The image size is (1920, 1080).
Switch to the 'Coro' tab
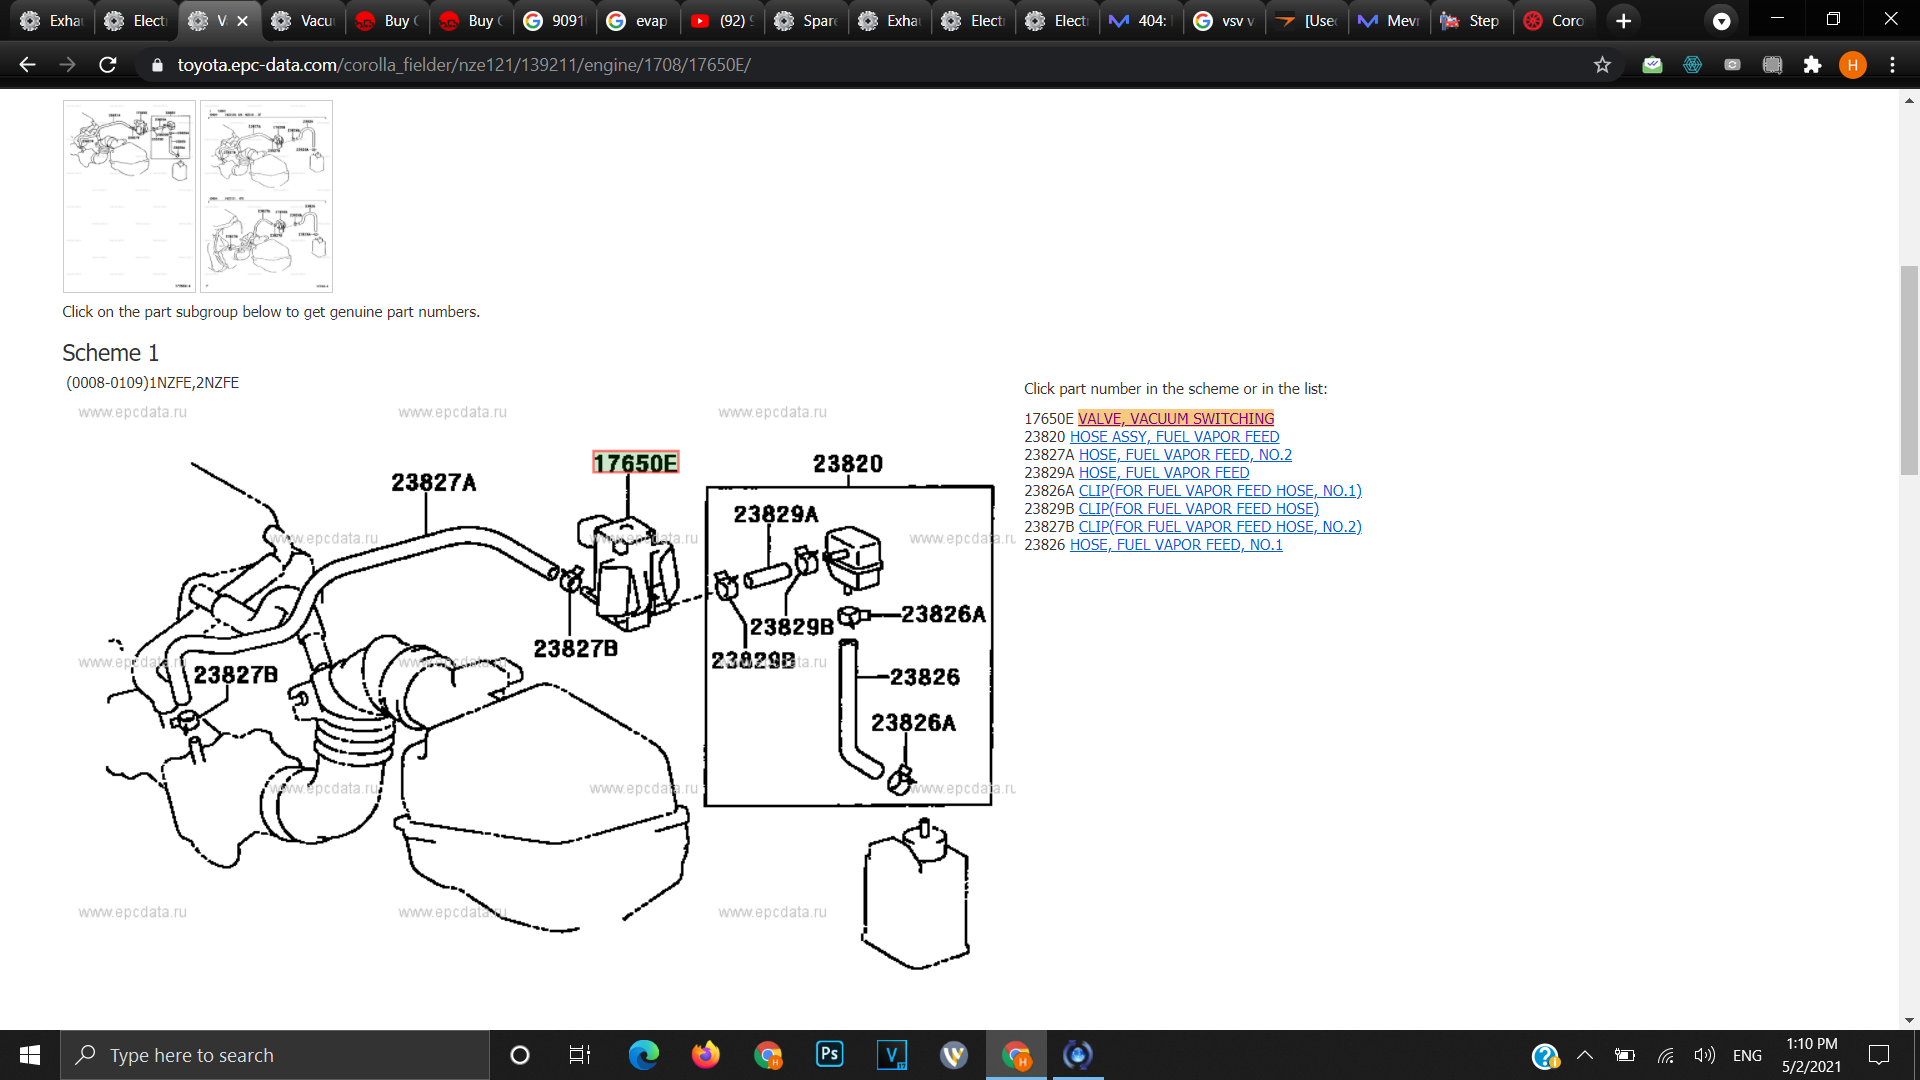click(x=1555, y=20)
